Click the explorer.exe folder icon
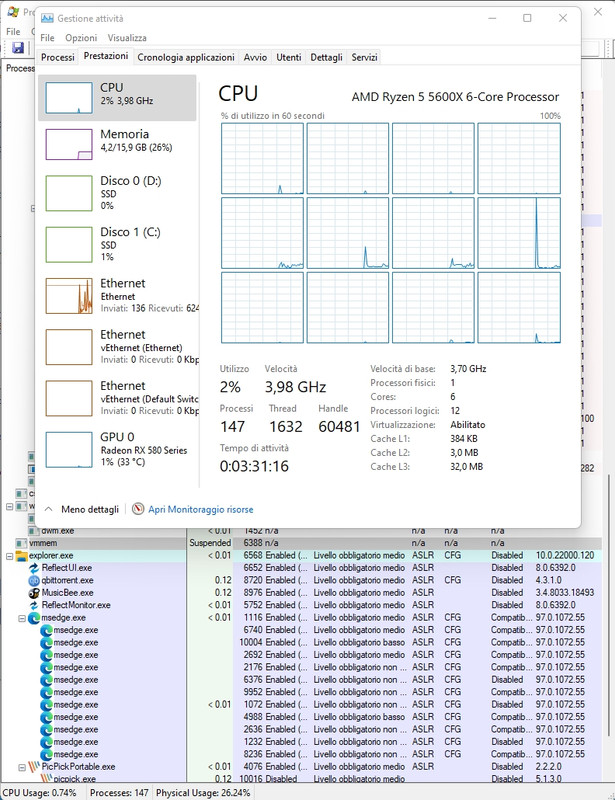 (x=21, y=556)
